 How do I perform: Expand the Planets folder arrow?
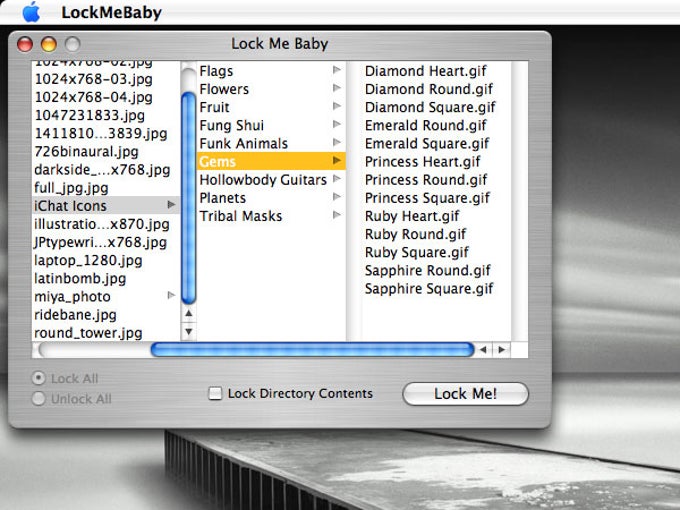[x=337, y=197]
